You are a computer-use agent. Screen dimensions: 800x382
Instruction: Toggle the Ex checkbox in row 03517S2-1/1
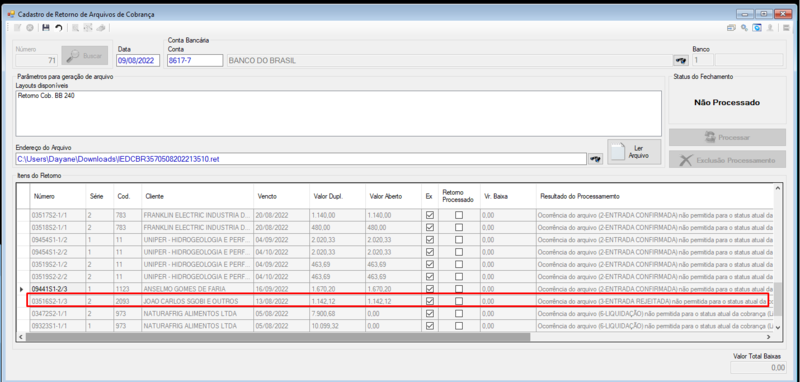click(430, 215)
